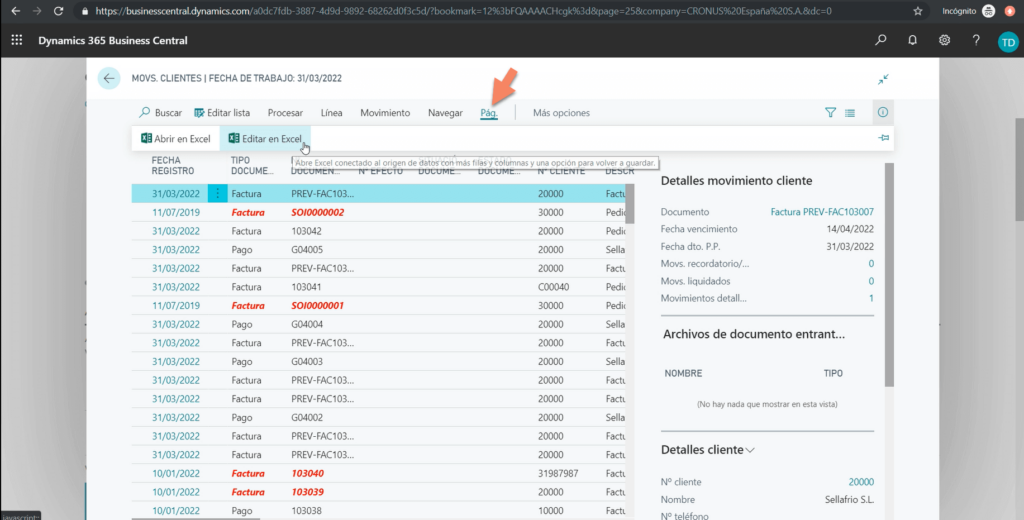
Task: Open the Navegar menu
Action: pos(445,113)
